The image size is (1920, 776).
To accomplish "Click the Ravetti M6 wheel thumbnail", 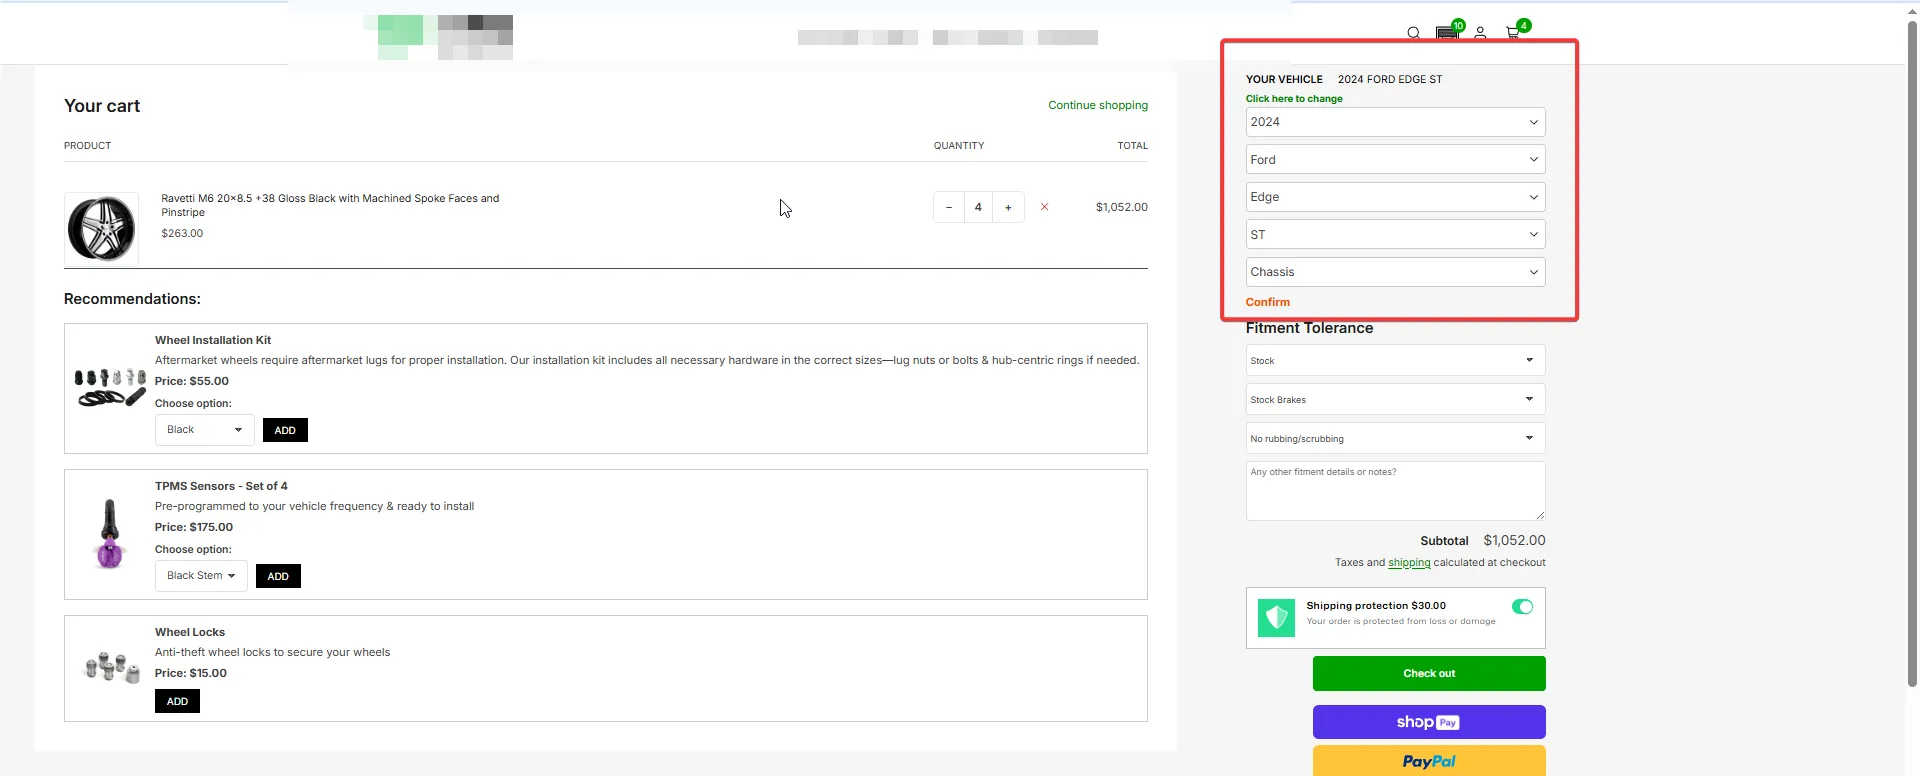I will click(101, 229).
